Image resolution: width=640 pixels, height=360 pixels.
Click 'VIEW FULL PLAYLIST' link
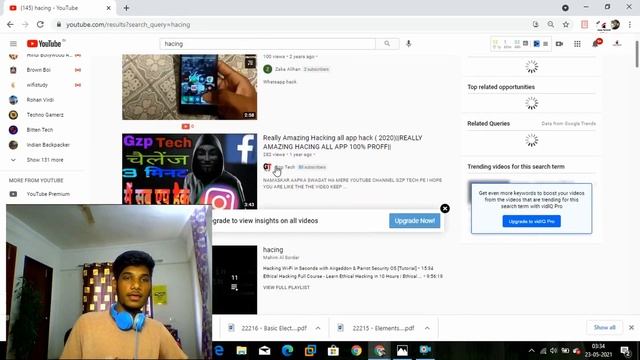click(286, 287)
